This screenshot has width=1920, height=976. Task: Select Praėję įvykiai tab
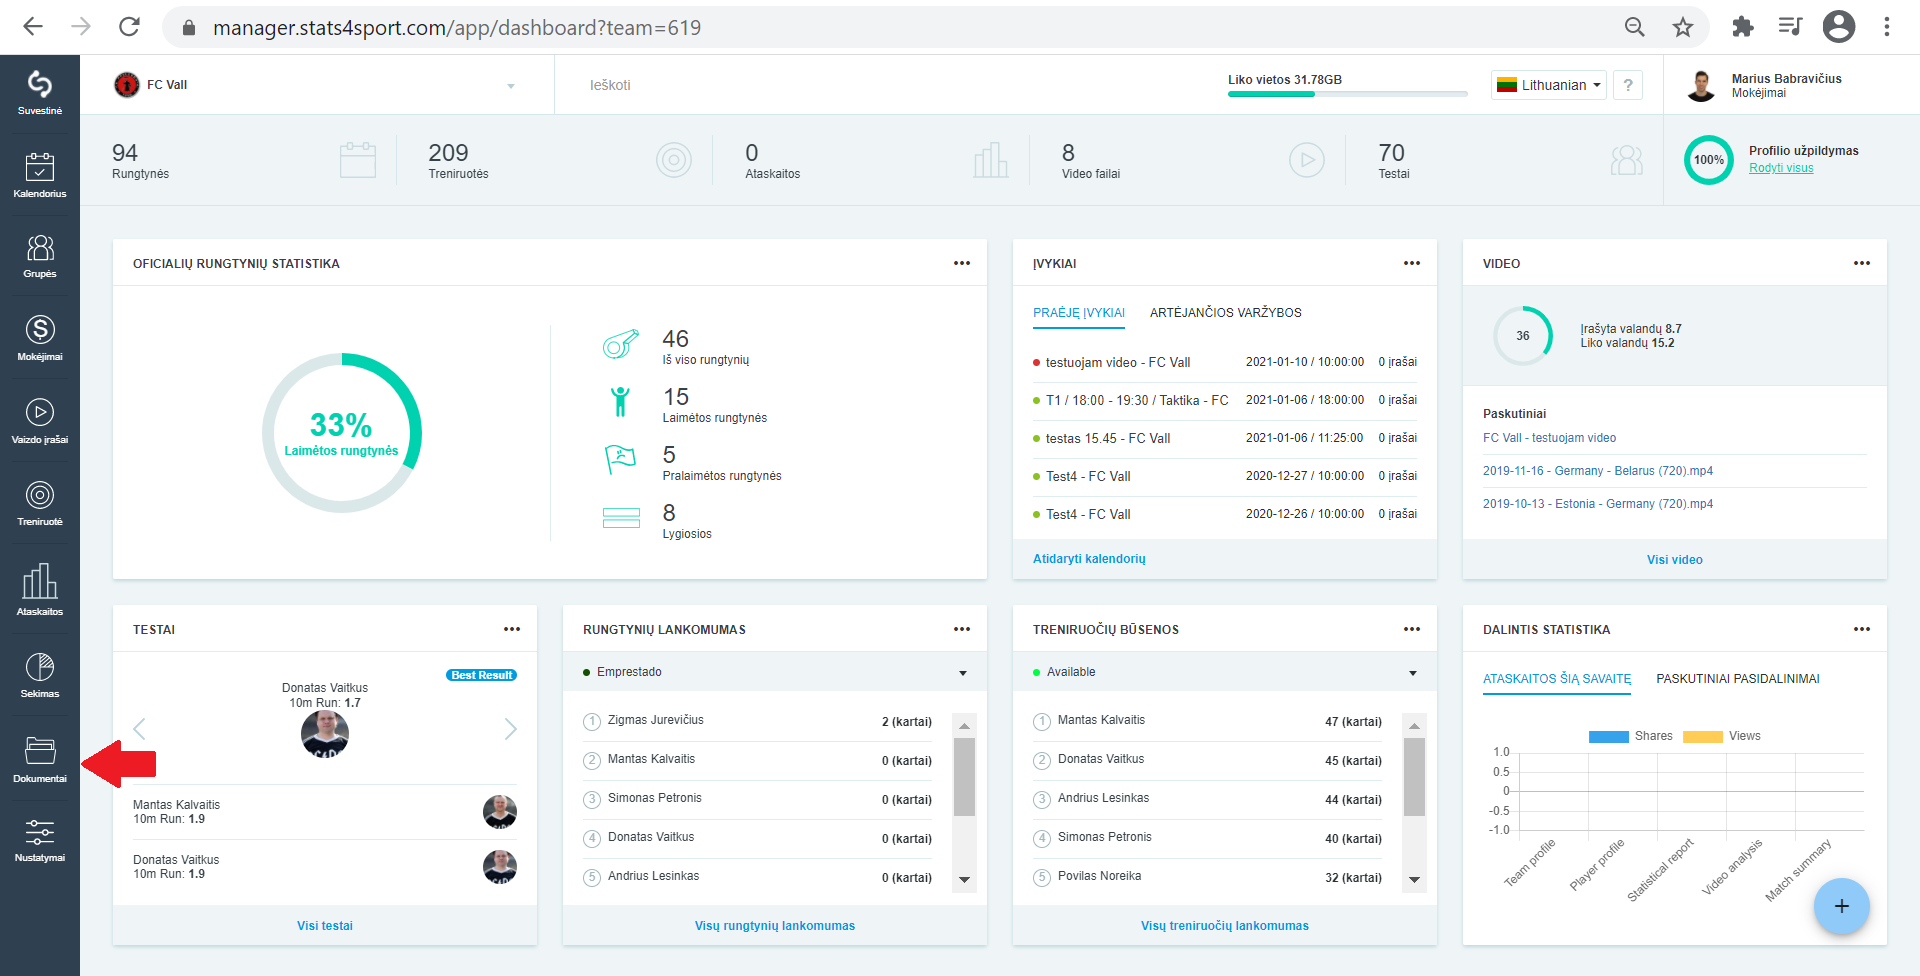(1079, 313)
